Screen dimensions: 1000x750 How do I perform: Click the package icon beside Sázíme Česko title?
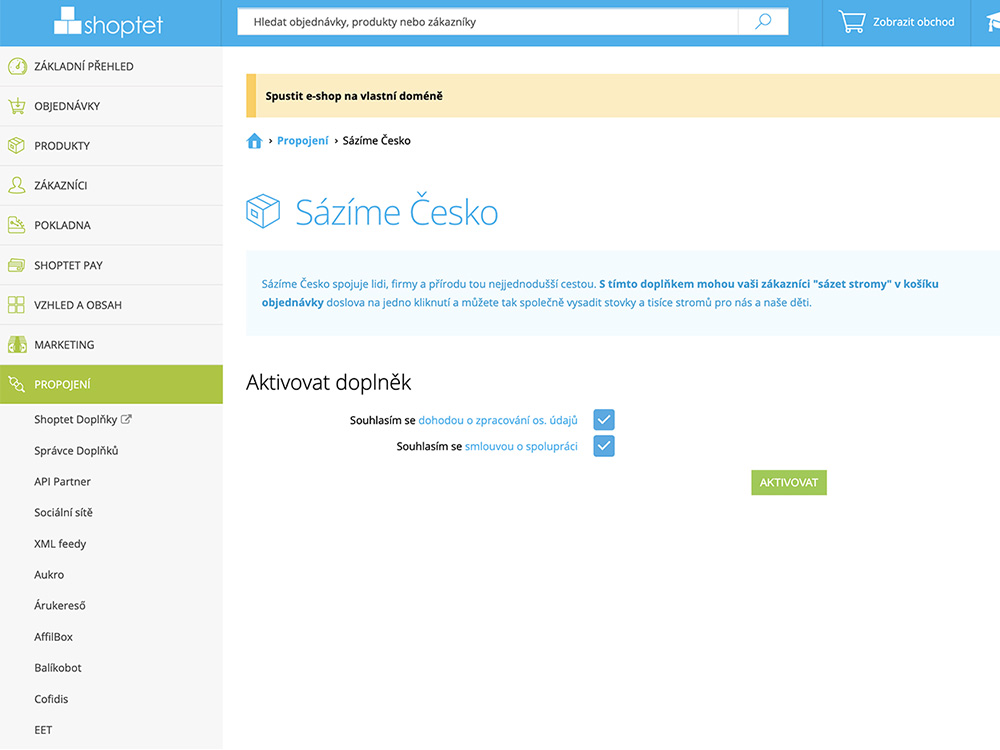click(x=263, y=211)
